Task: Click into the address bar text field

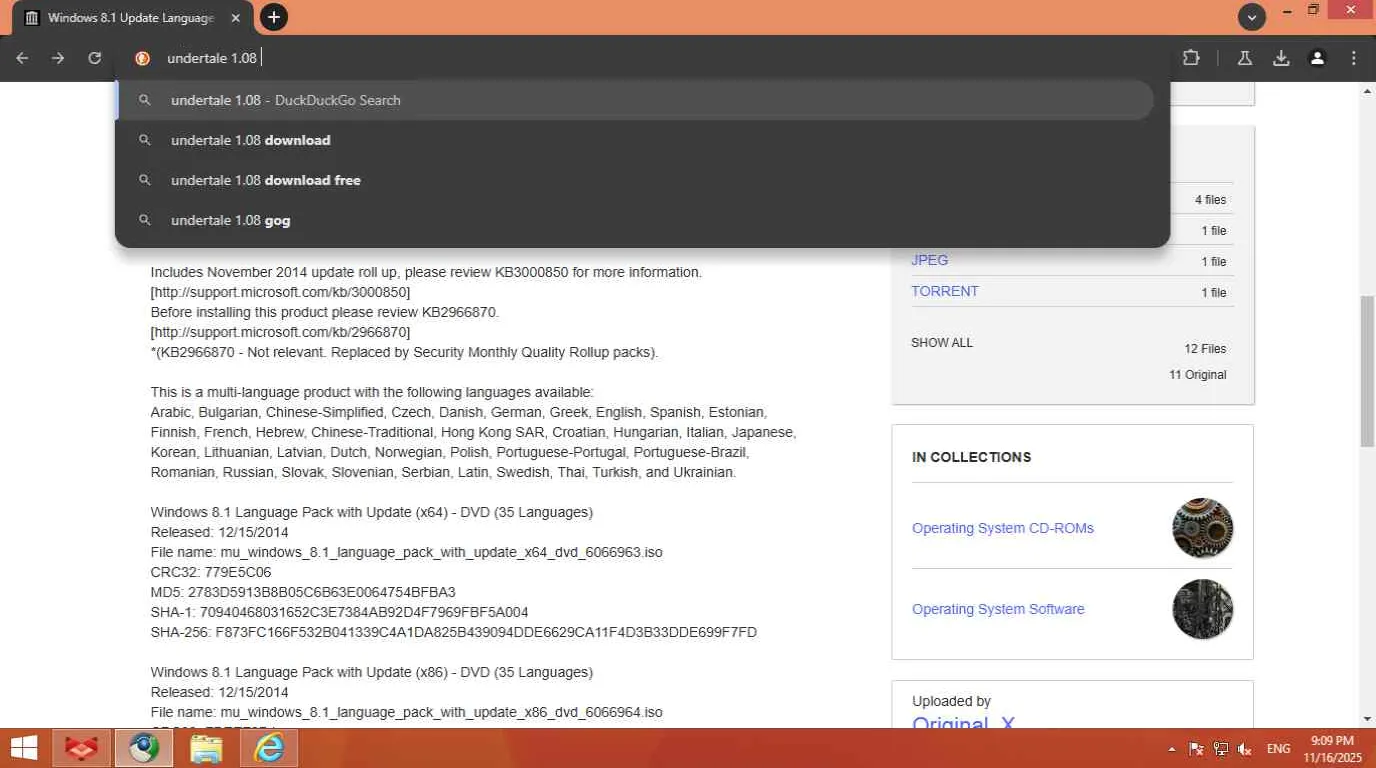Action: [x=660, y=58]
